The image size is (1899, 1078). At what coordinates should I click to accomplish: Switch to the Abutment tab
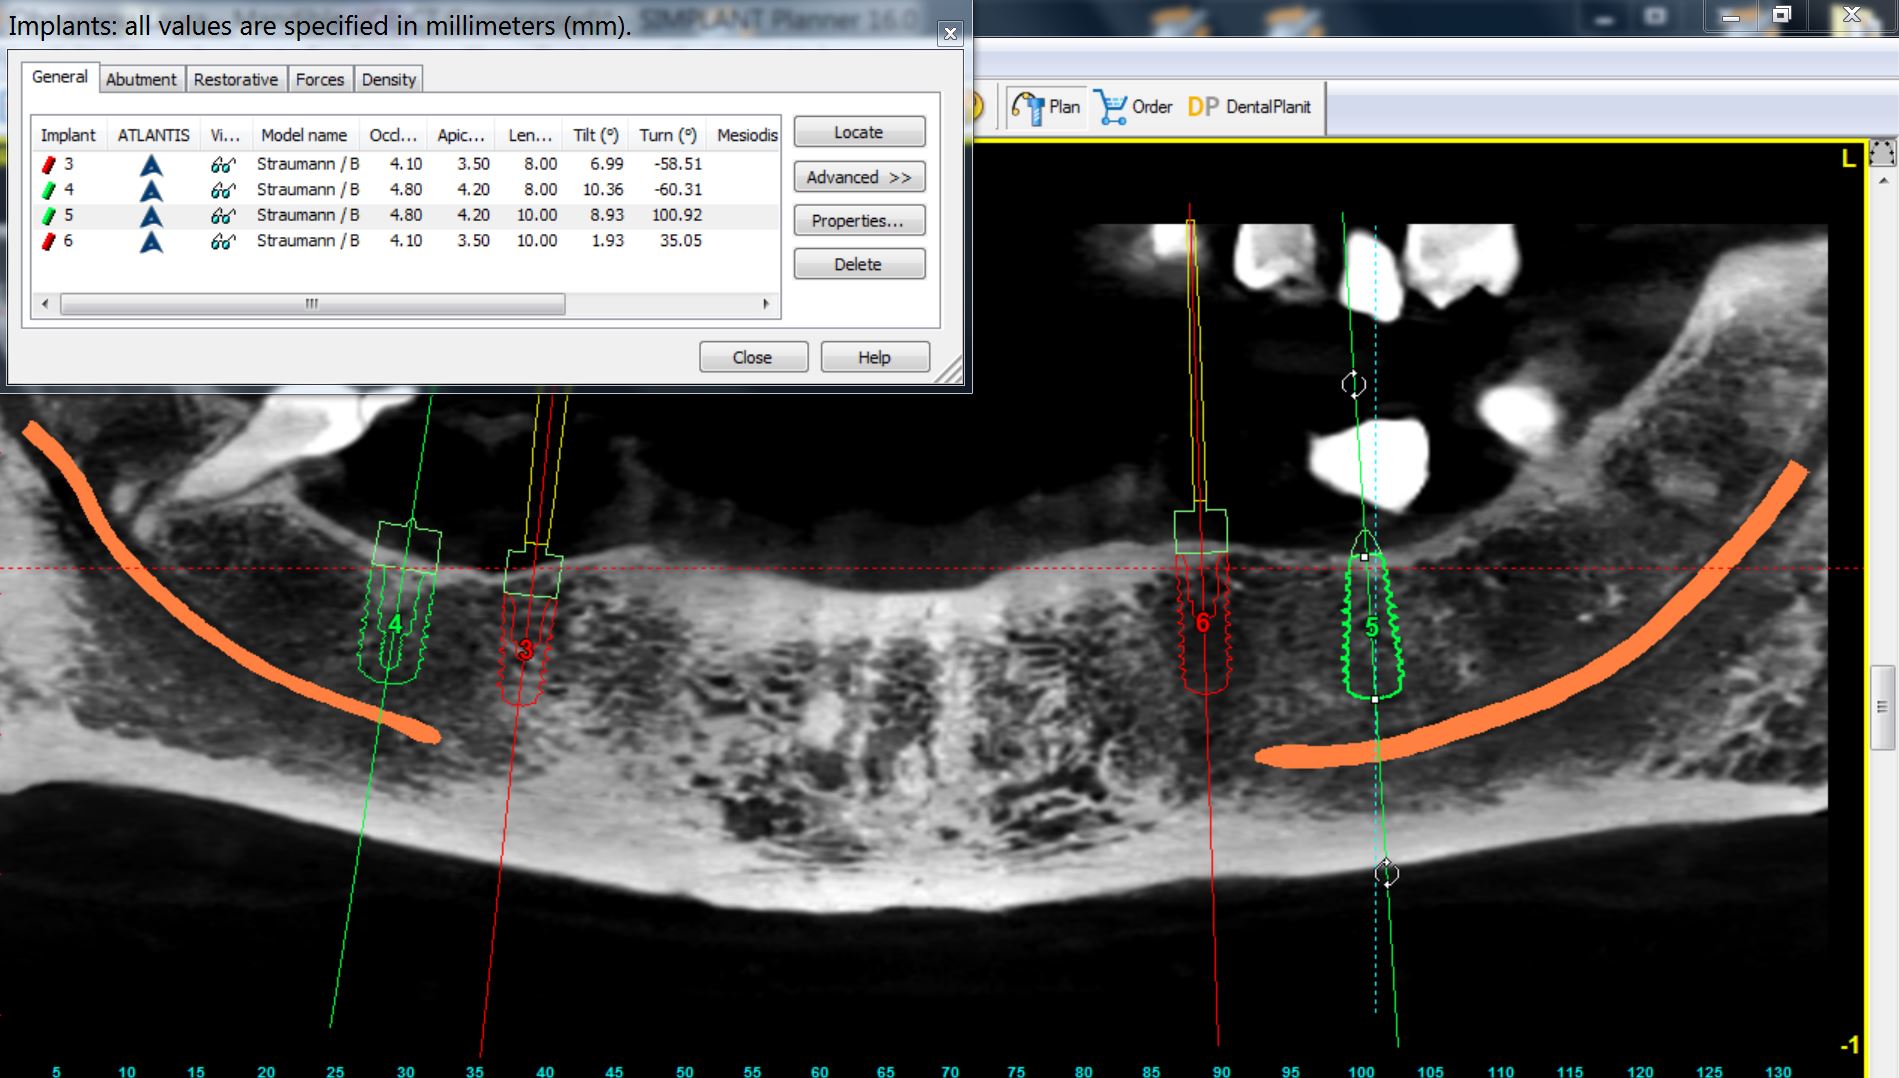click(x=141, y=79)
